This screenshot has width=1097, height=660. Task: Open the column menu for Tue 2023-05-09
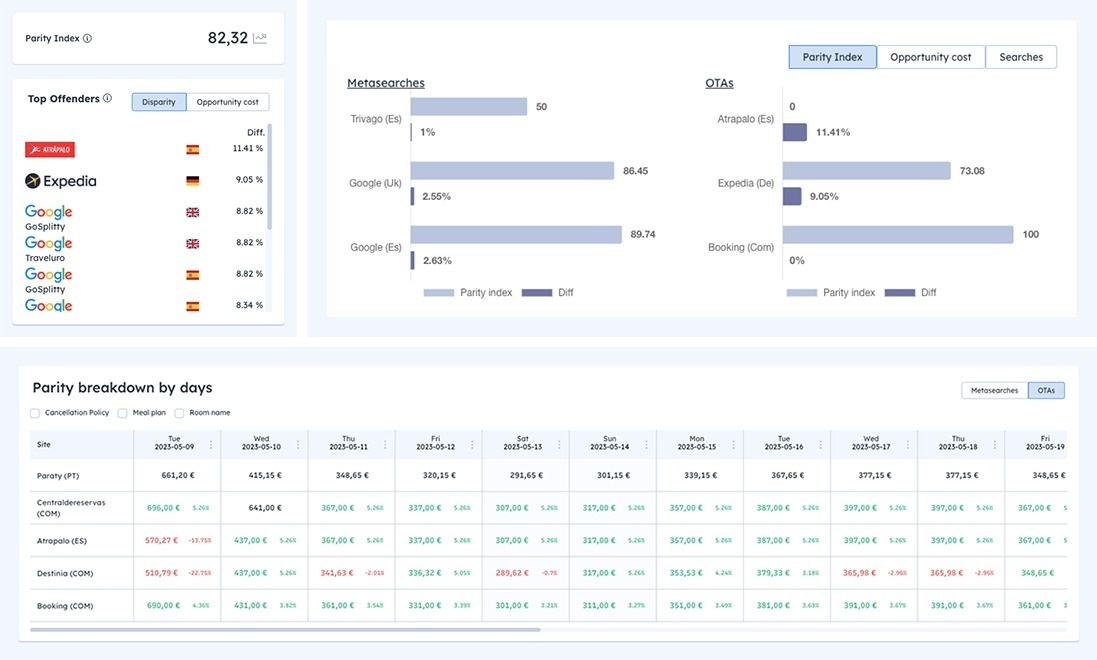click(x=211, y=444)
